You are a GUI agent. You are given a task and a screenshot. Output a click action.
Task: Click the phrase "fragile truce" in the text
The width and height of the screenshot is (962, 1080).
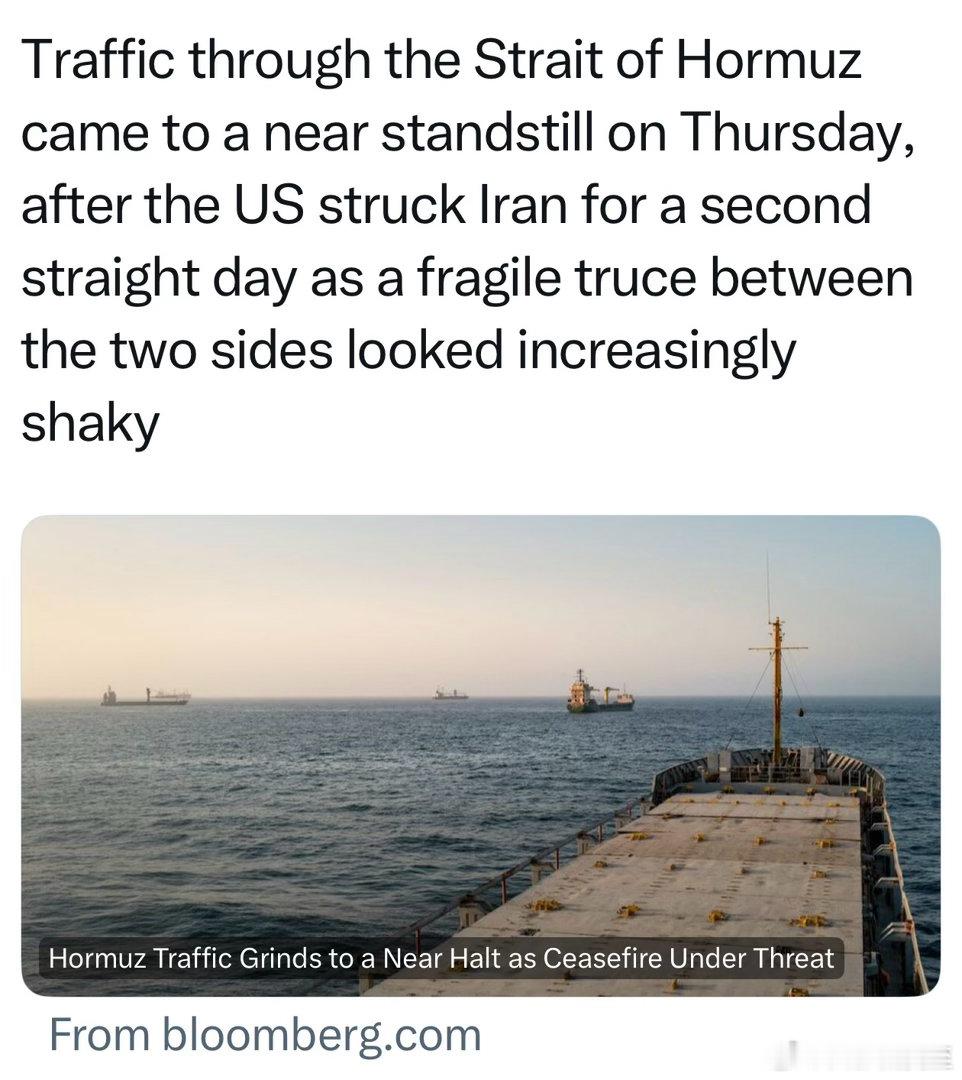click(x=554, y=279)
